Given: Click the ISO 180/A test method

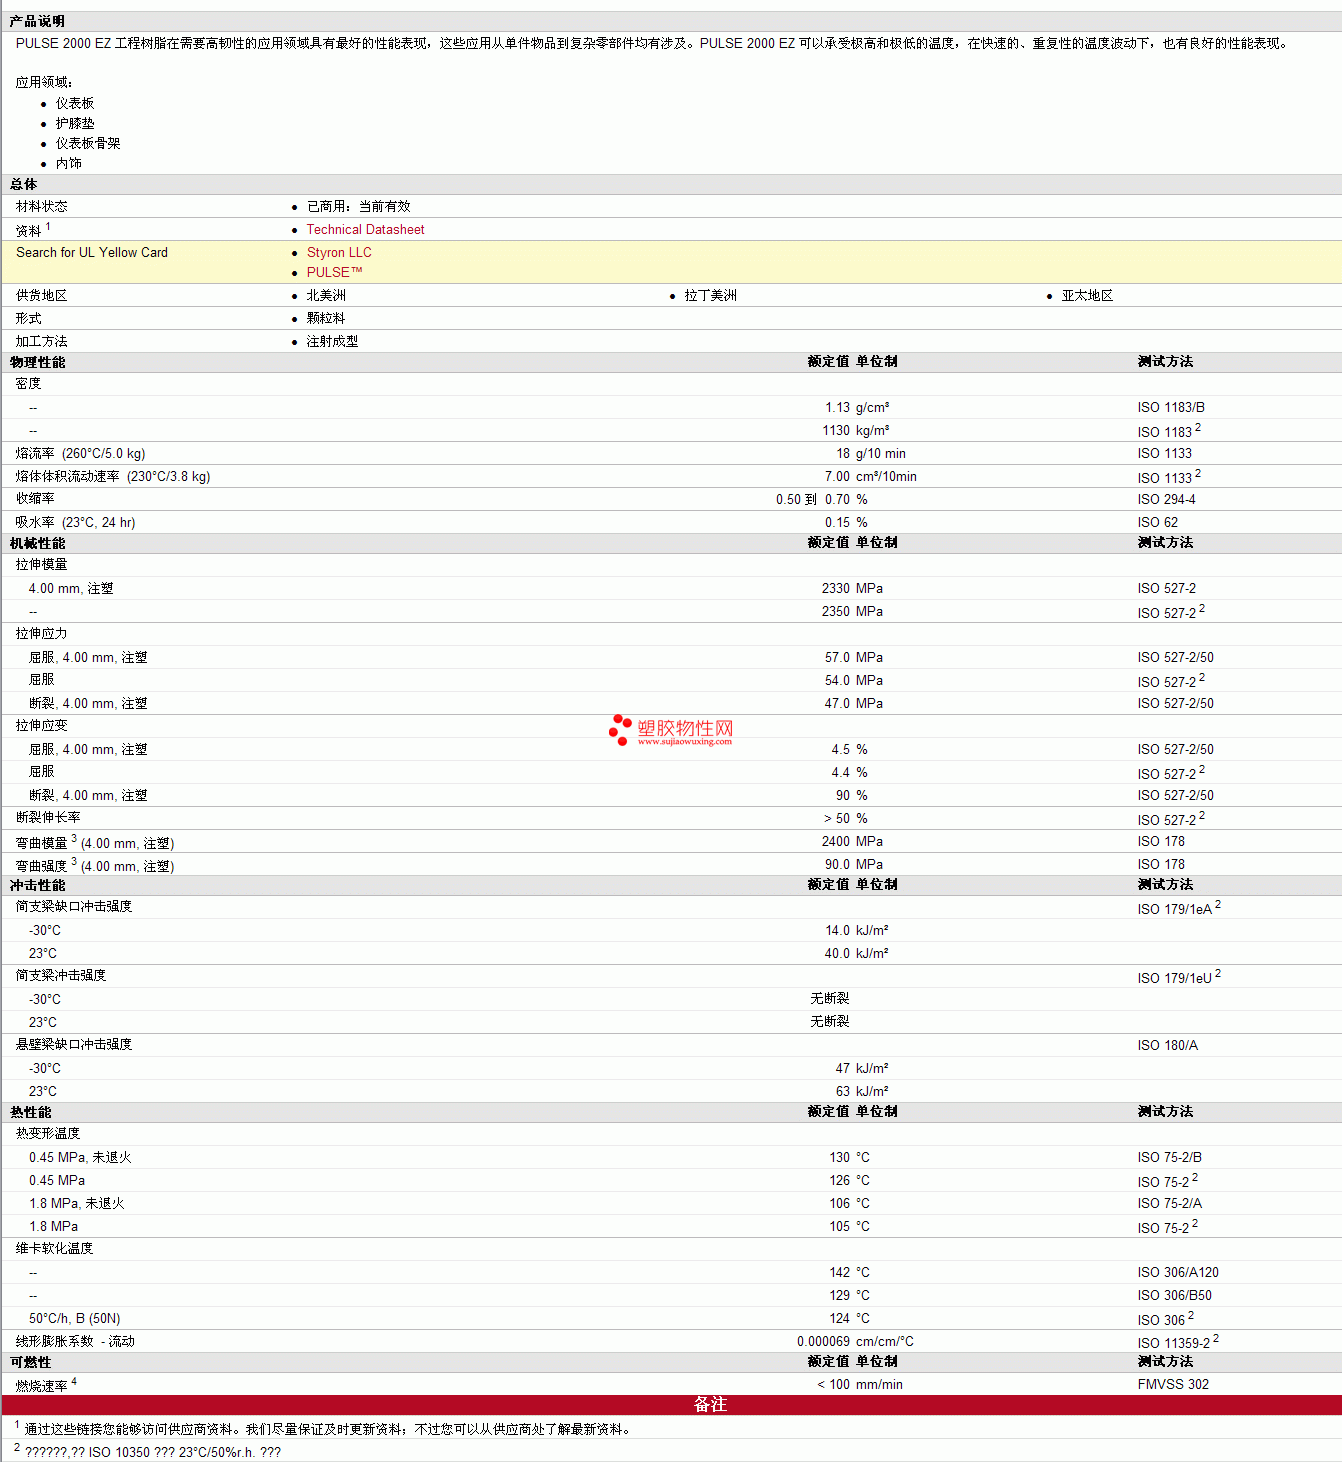Looking at the screenshot, I should pos(1167,1045).
